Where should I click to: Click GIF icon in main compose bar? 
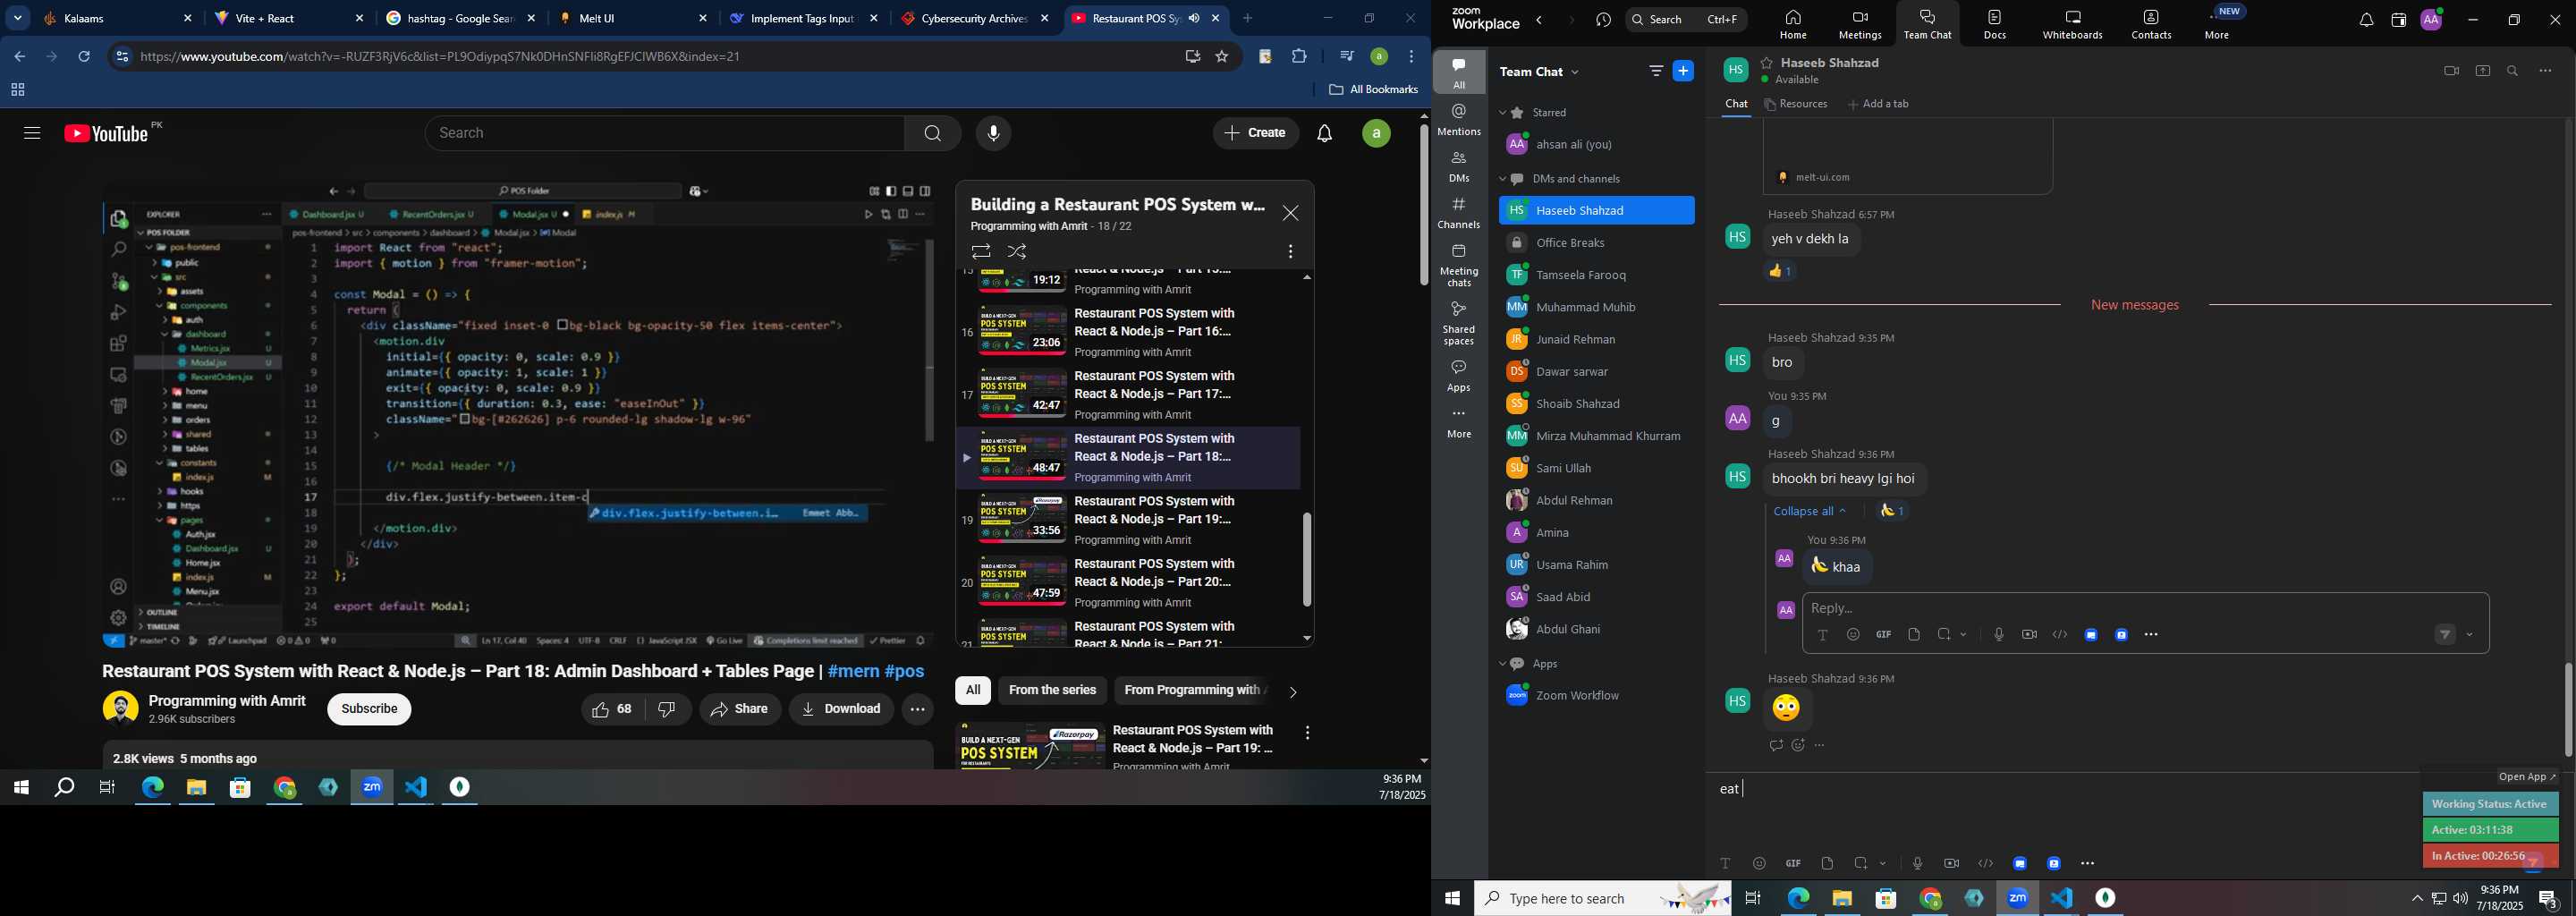coord(1793,864)
